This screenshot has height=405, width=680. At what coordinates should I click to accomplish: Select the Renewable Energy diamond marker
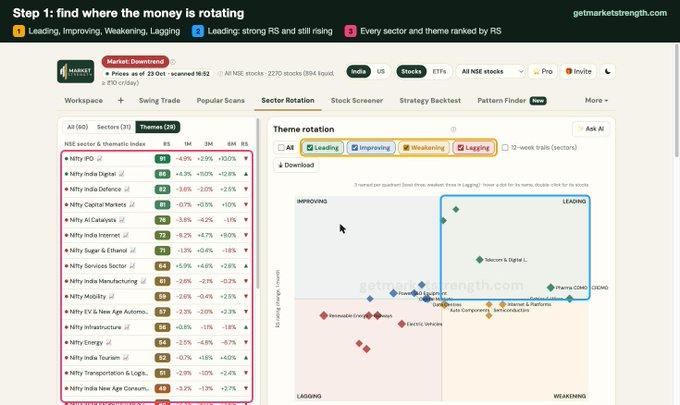tap(324, 315)
